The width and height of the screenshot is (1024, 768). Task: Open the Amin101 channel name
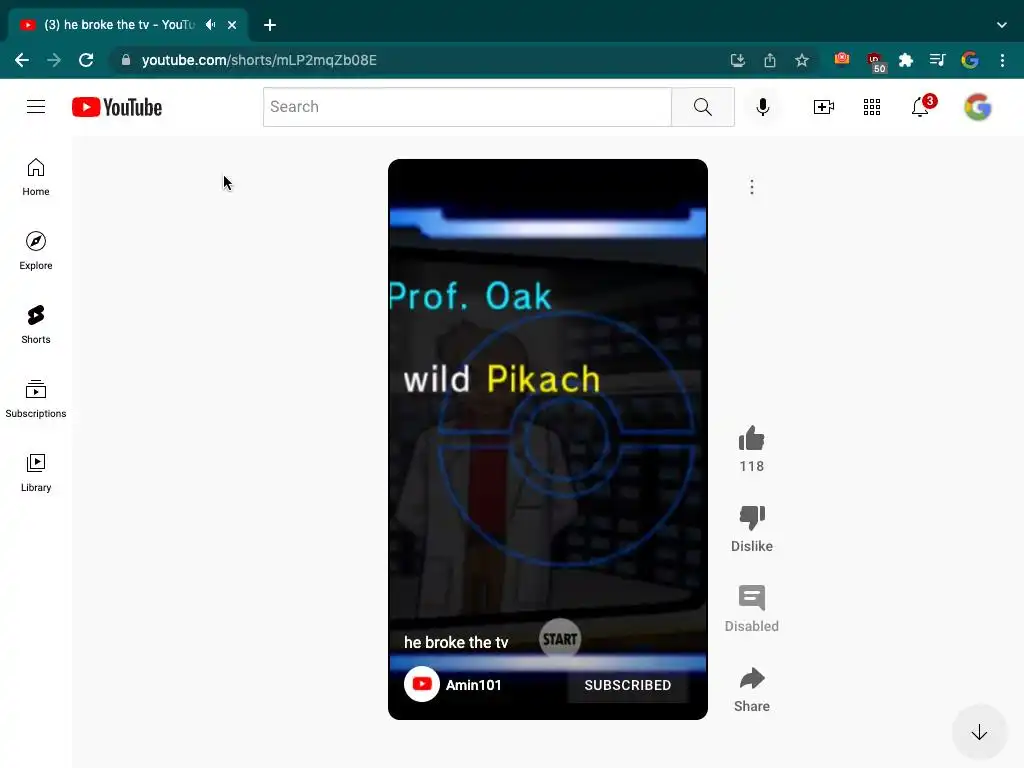pos(473,685)
